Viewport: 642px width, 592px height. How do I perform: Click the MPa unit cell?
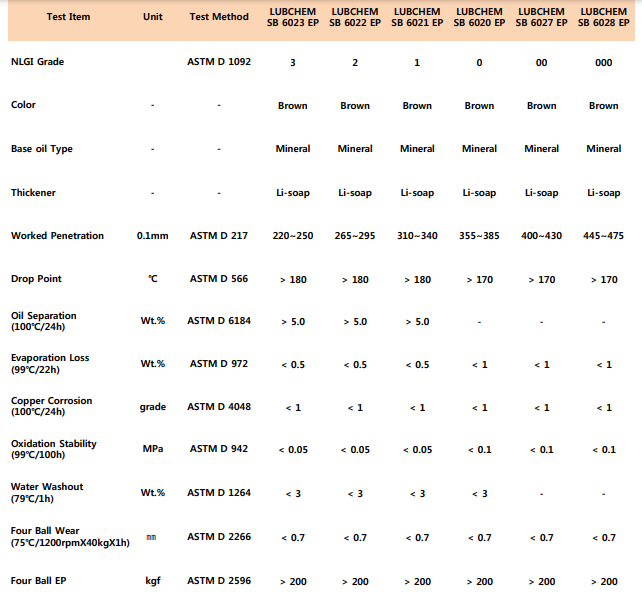[153, 450]
